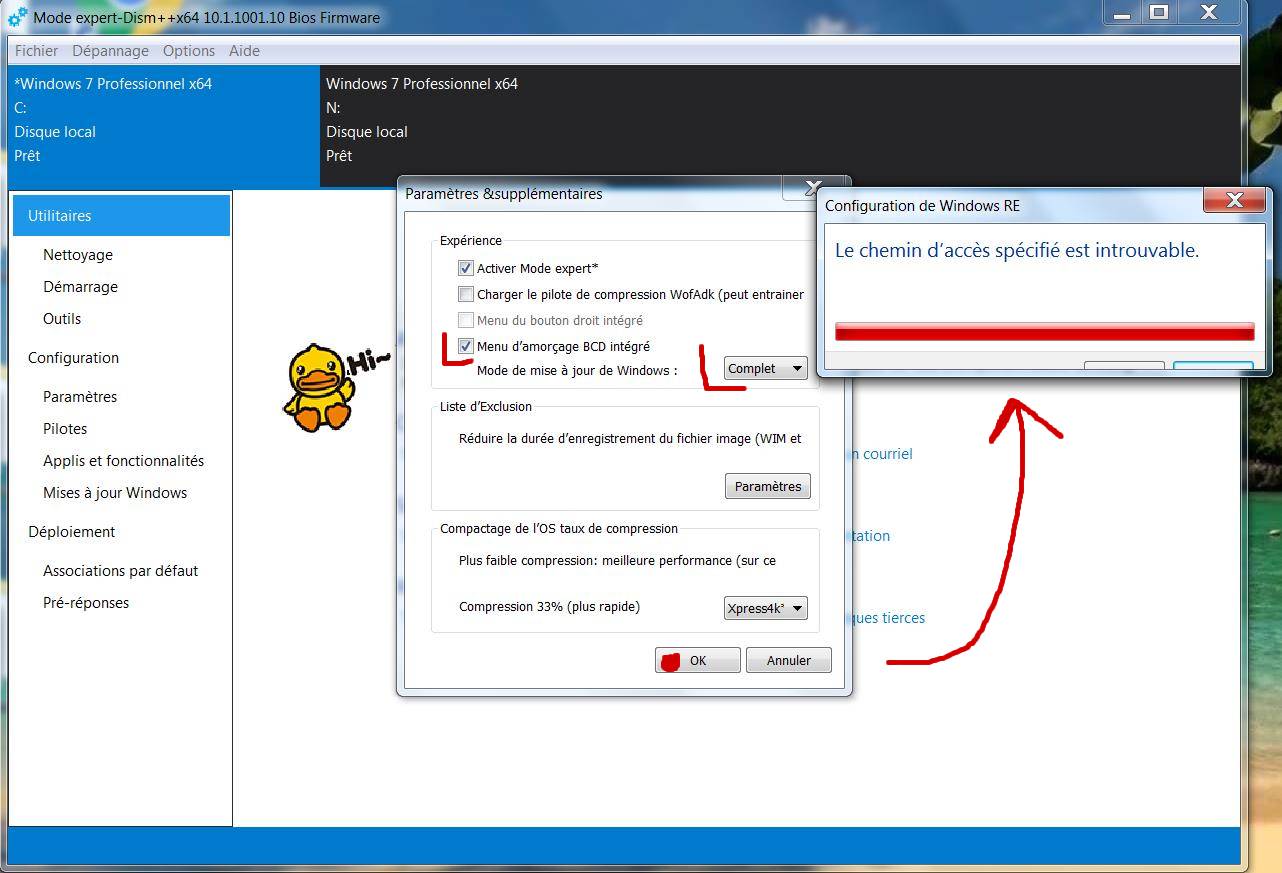Screen dimensions: 1282x873
Task: Open the Complet update mode dropdown
Action: (x=765, y=367)
